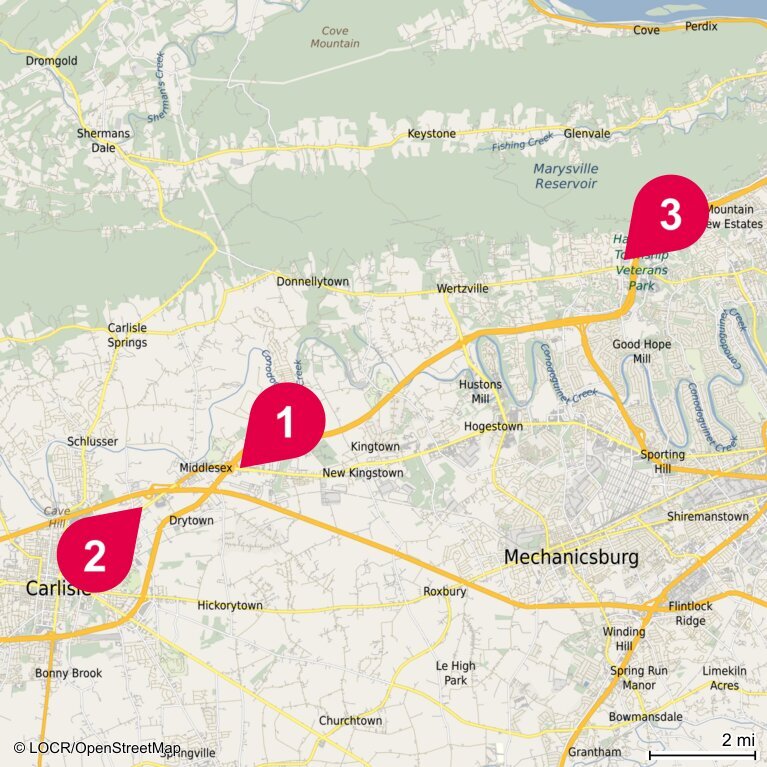
Task: Click the Cove Mountain label
Action: coord(335,37)
